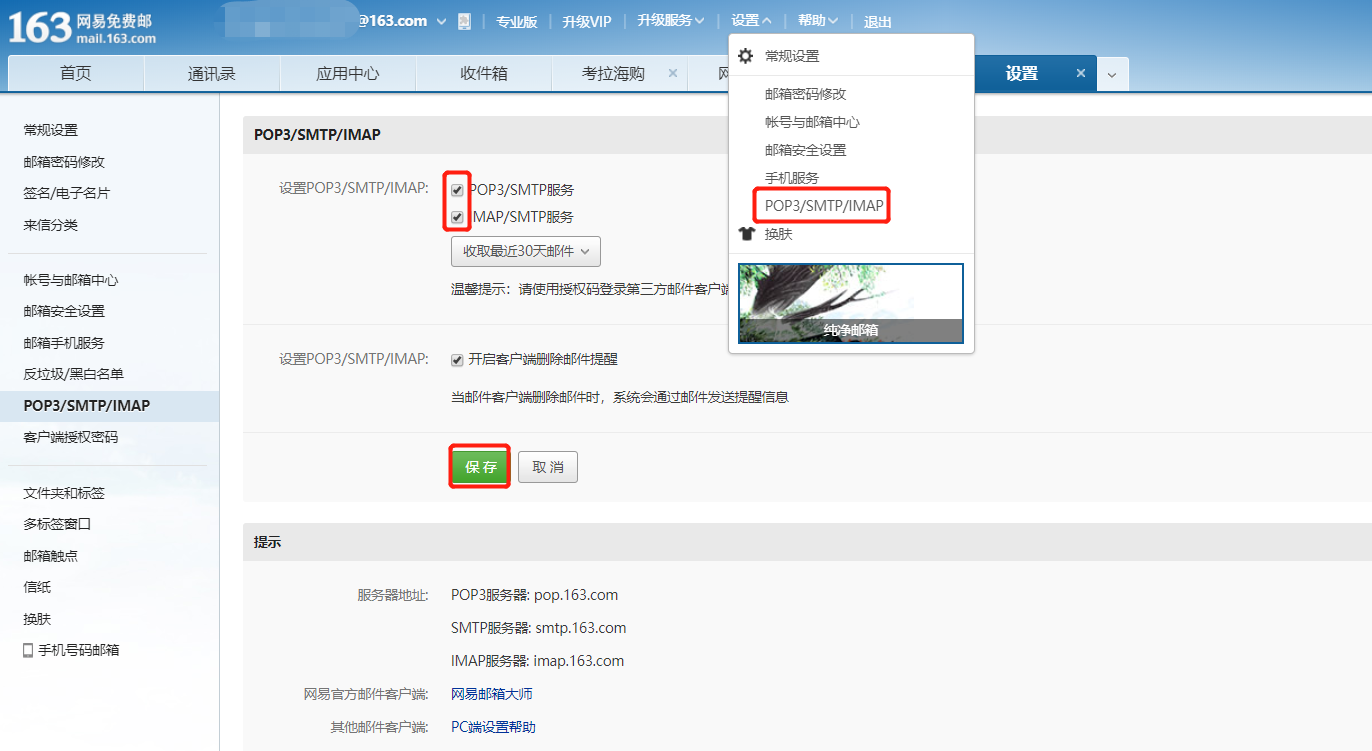Open 手机号码邮箱 in the sidebar
This screenshot has width=1372, height=751.
pyautogui.click(x=79, y=650)
